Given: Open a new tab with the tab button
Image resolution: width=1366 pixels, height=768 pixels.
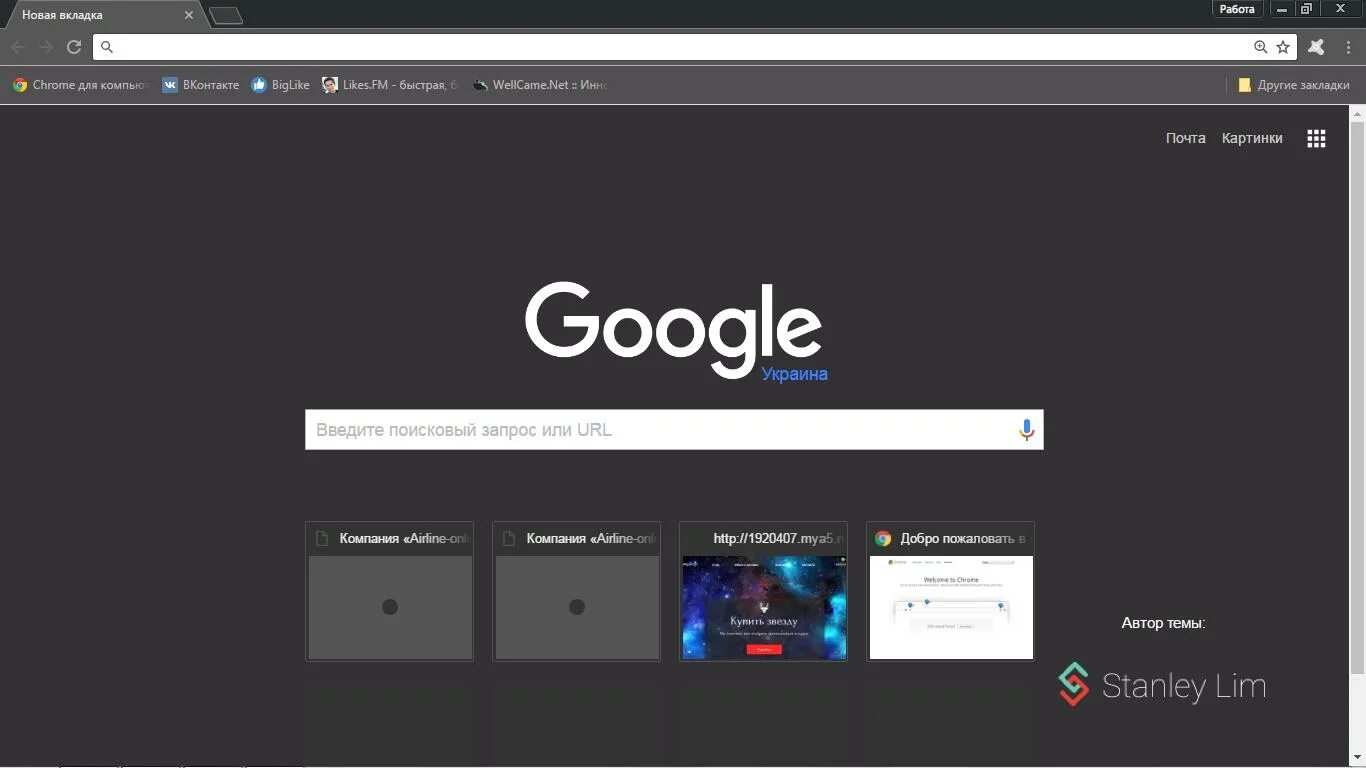Looking at the screenshot, I should click(226, 15).
